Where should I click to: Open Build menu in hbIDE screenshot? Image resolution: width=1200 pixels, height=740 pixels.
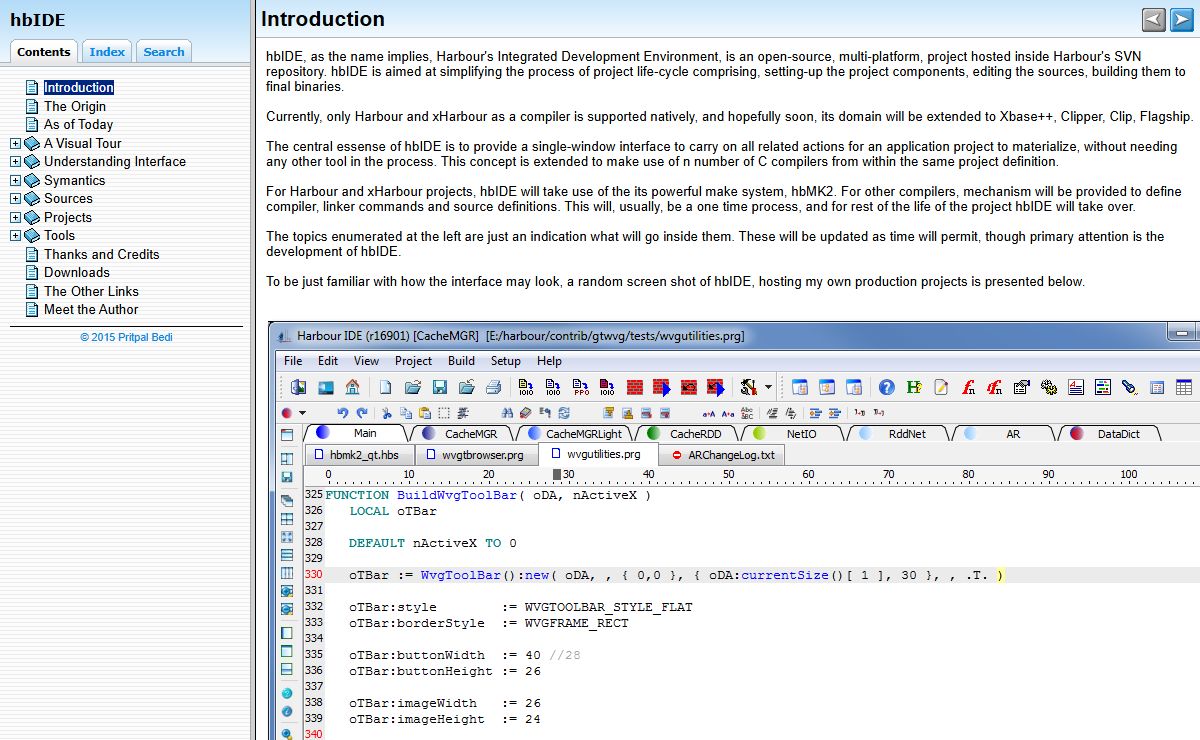pos(461,361)
